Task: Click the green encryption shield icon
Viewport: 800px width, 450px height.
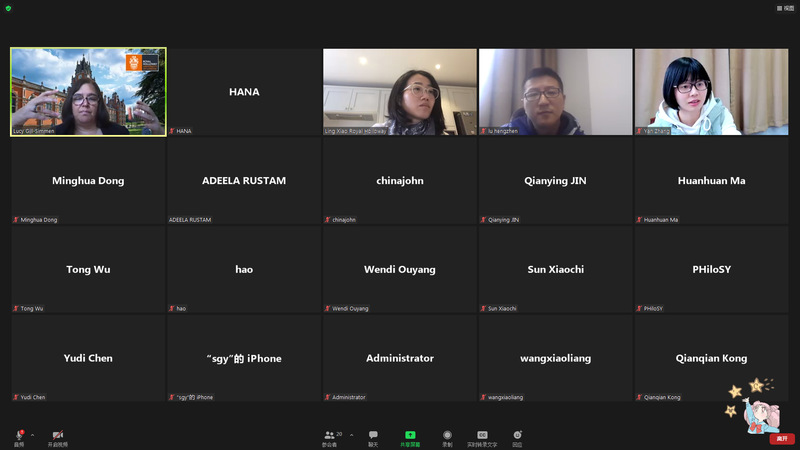Action: (9, 8)
